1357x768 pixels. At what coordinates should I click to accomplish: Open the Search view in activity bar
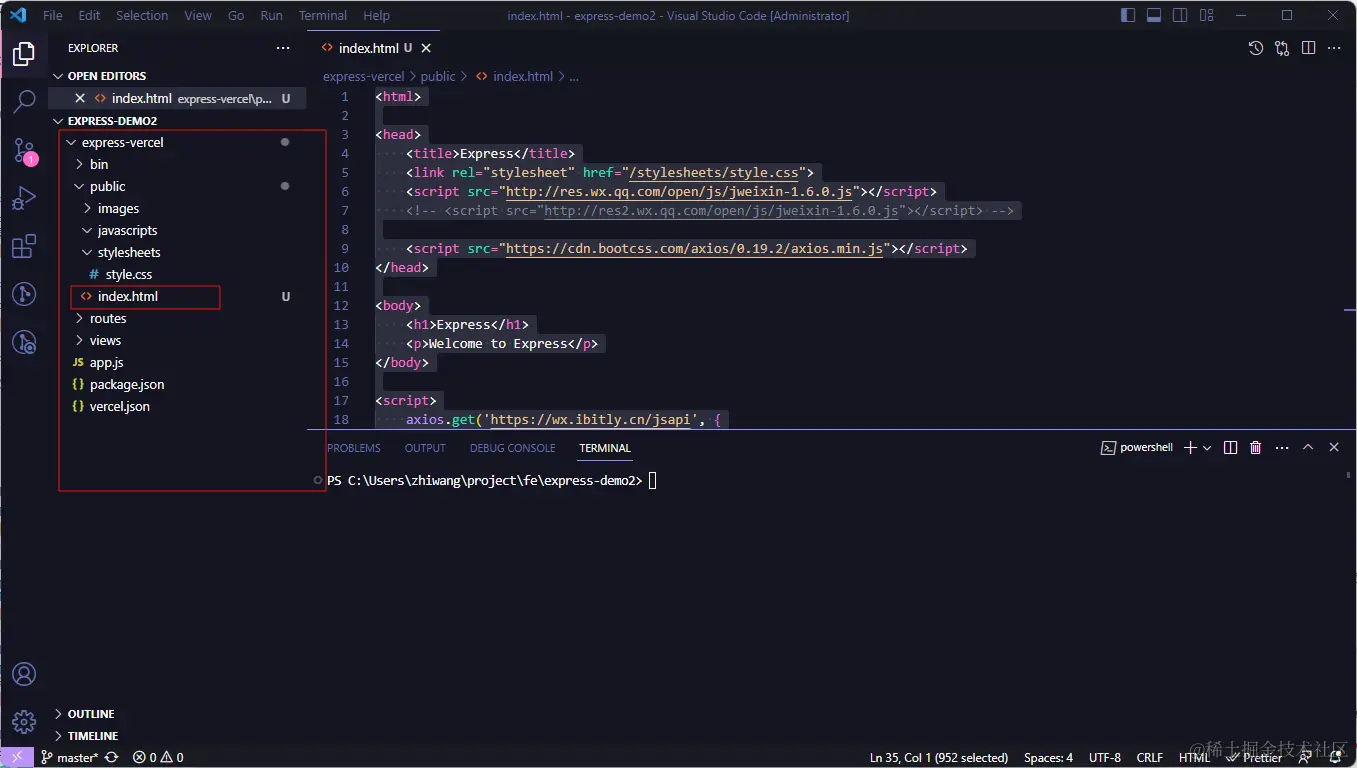[x=24, y=101]
